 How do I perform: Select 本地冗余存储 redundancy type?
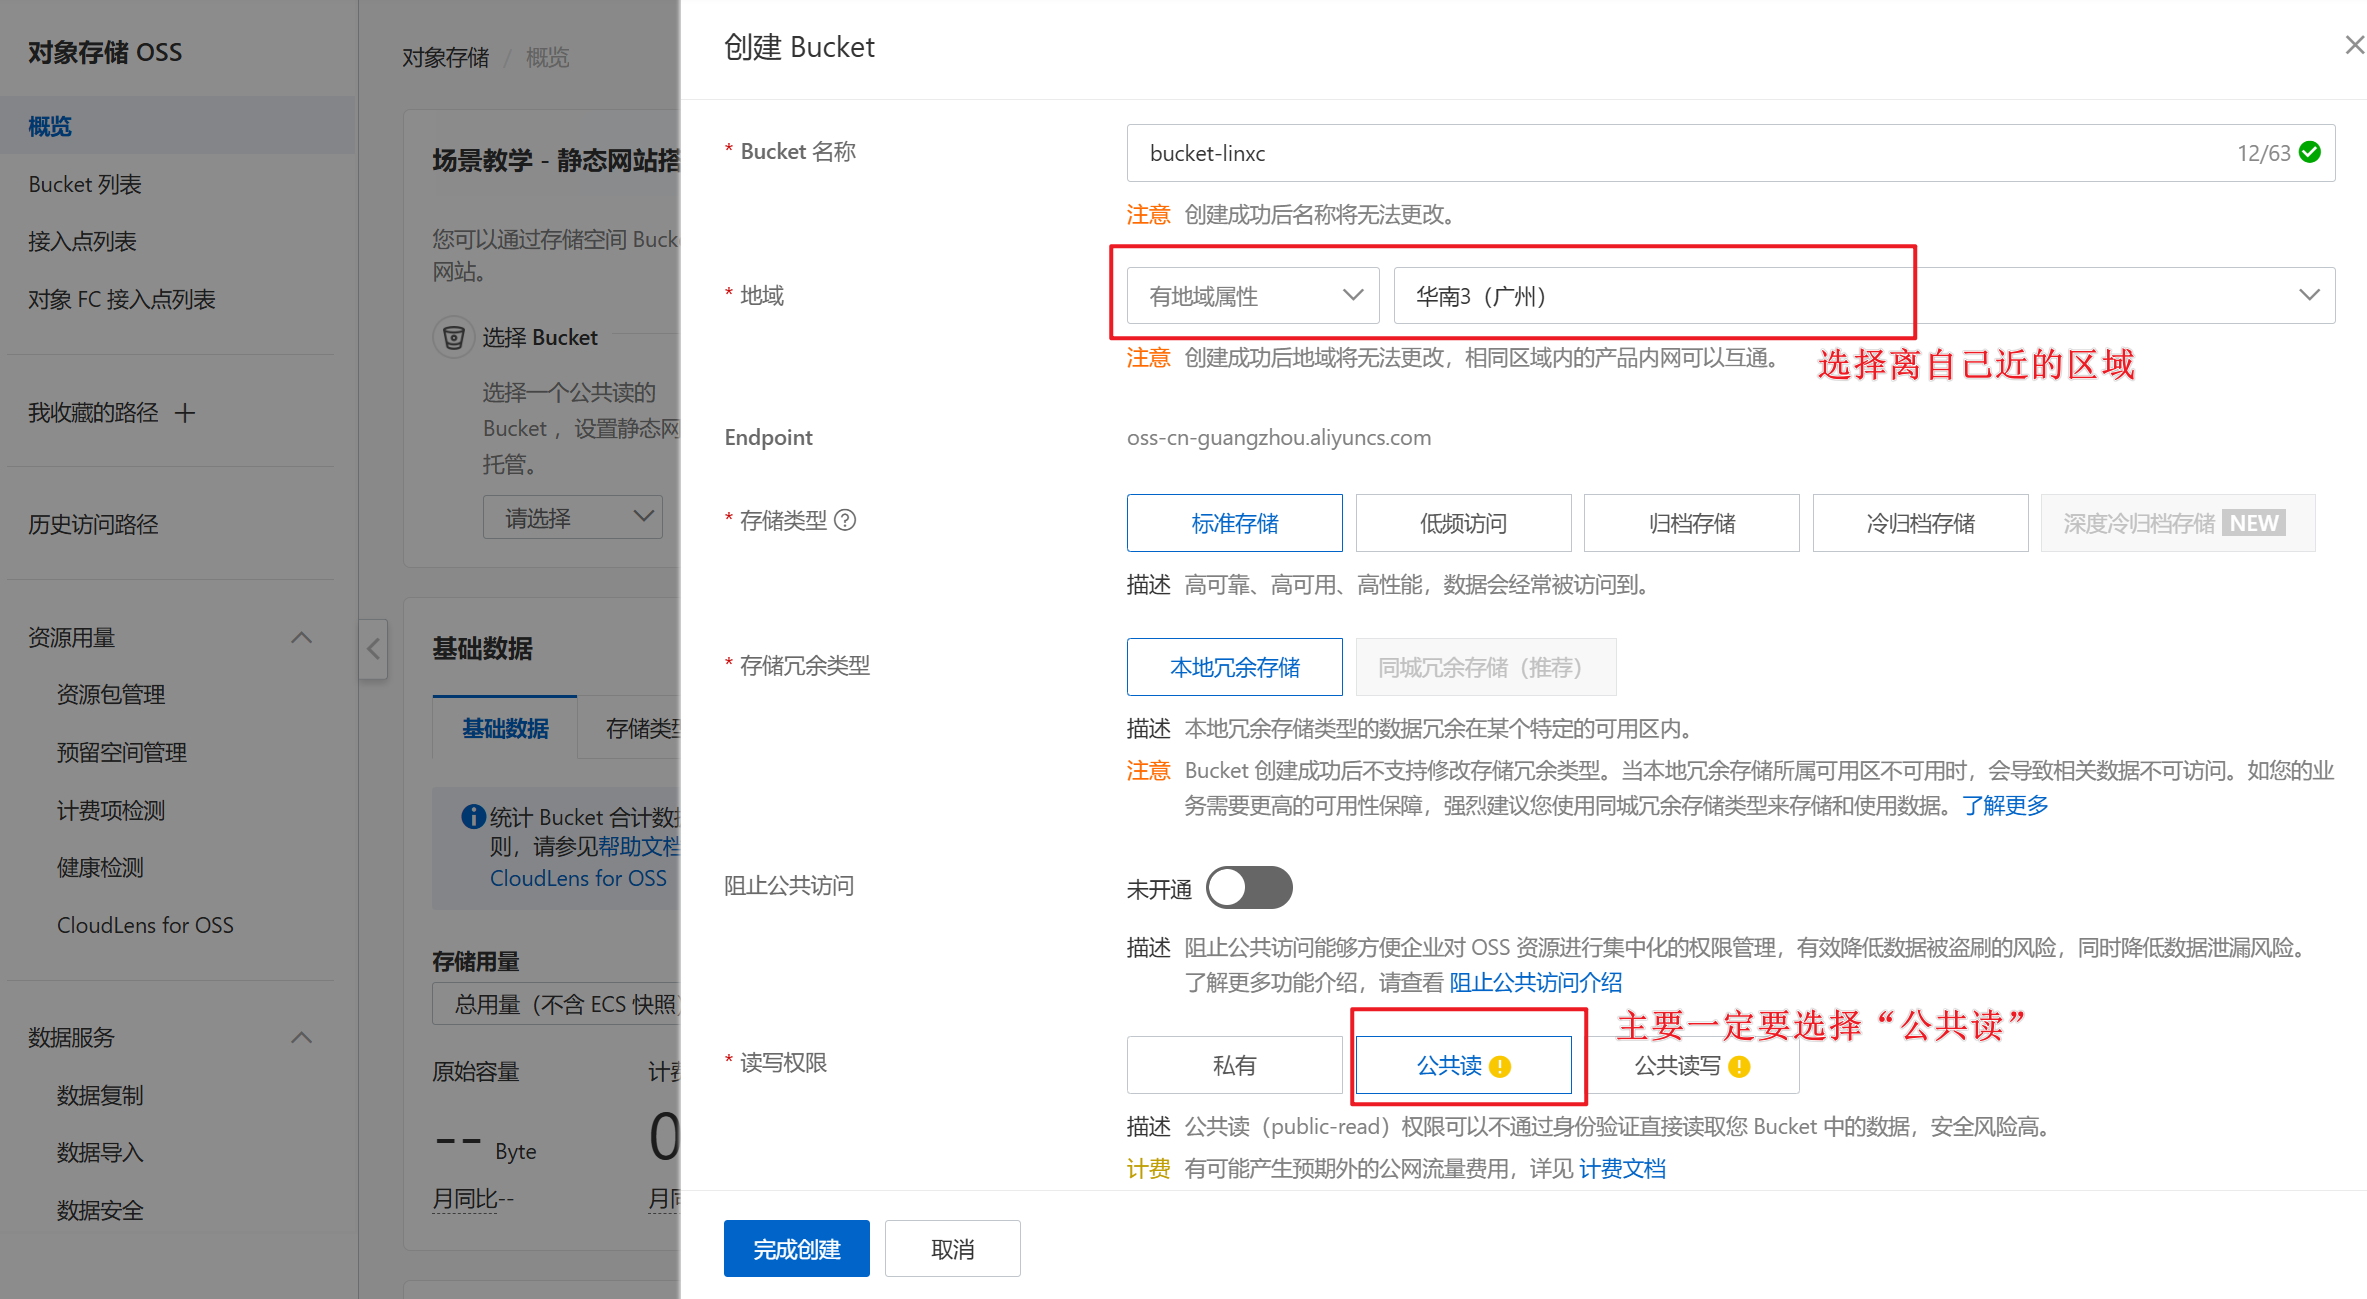coord(1234,667)
